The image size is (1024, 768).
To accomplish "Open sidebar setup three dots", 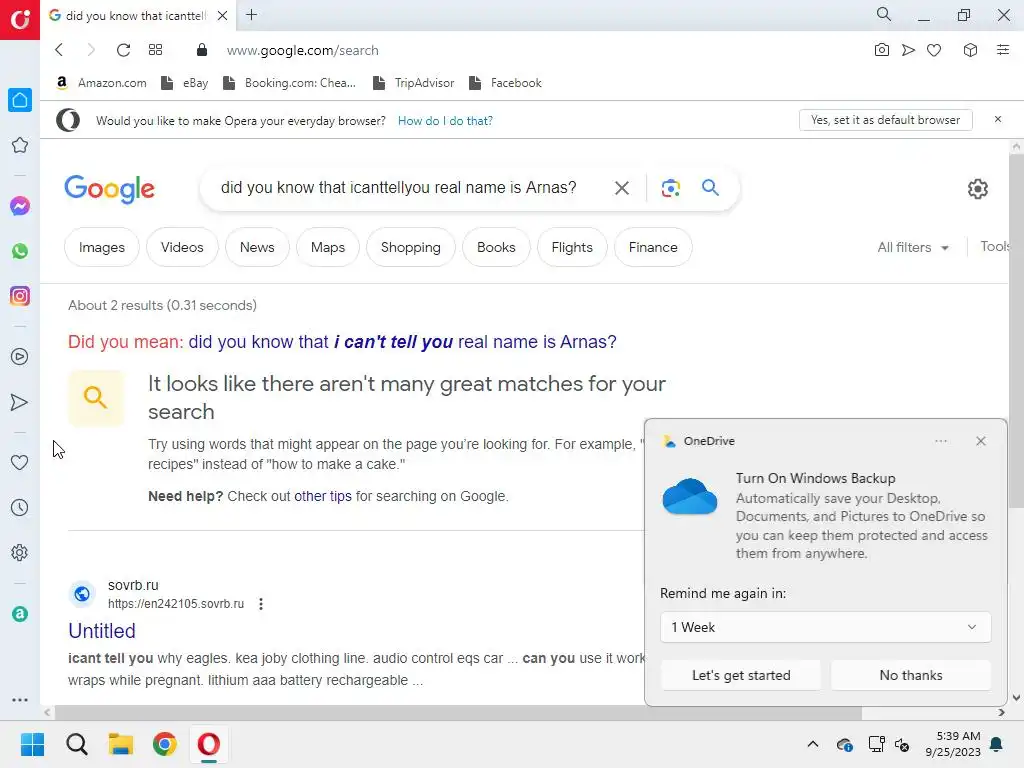I will click(20, 699).
